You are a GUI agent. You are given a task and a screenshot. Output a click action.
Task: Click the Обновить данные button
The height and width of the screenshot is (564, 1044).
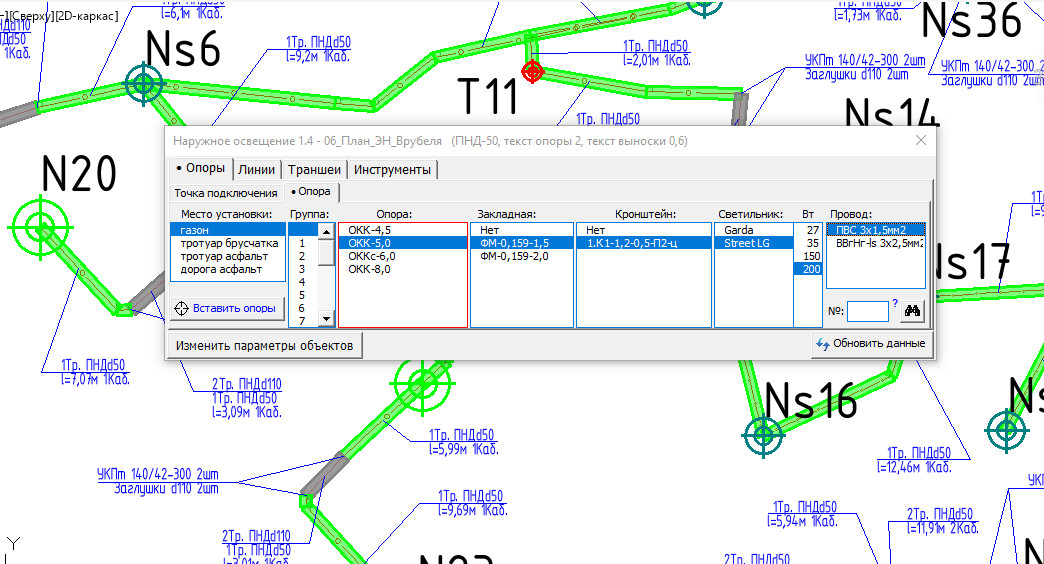871,344
